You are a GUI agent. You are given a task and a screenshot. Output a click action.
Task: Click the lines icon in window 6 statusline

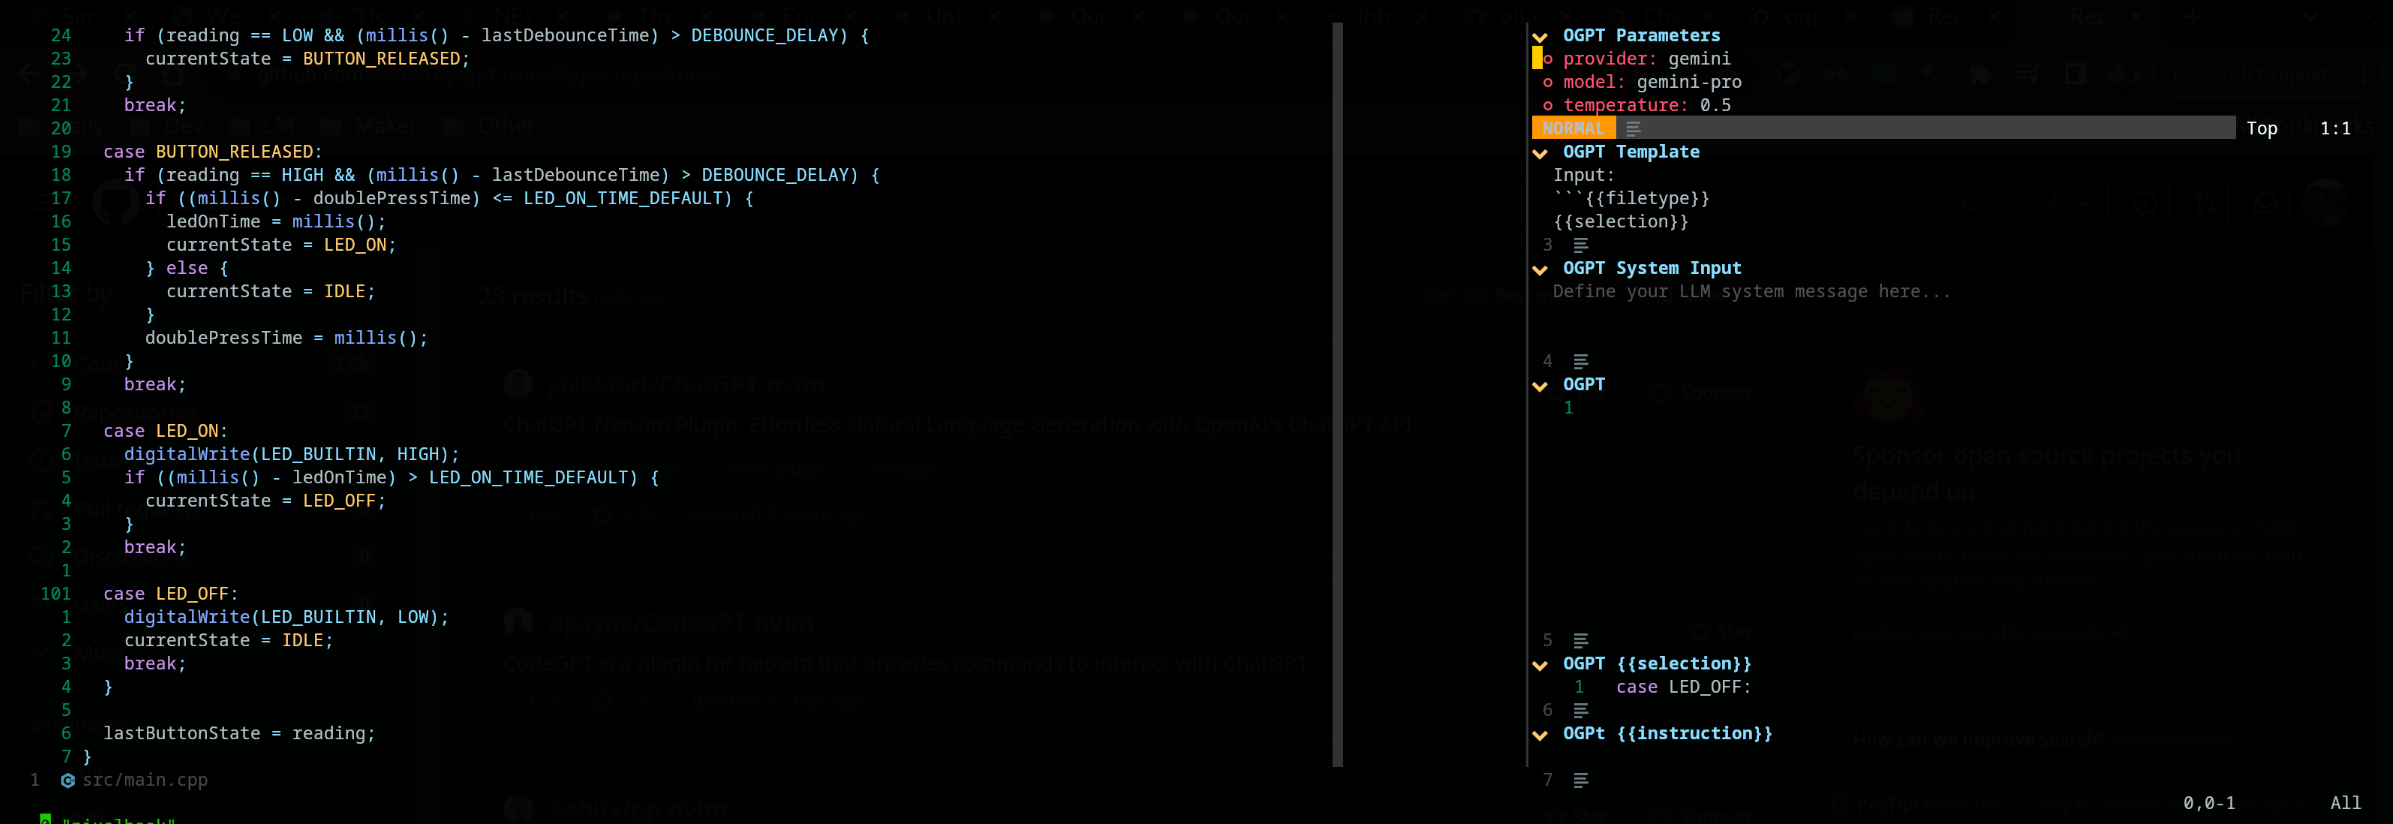[x=1581, y=710]
